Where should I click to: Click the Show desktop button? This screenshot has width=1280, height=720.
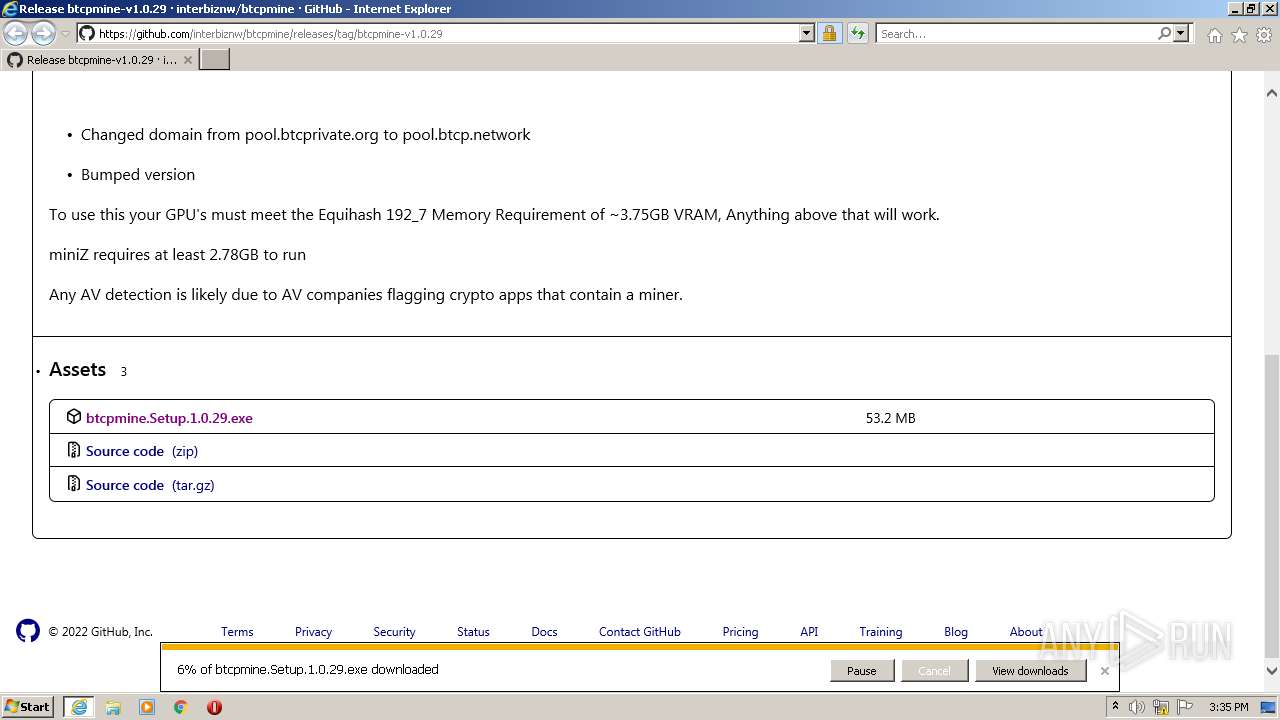coord(1270,707)
